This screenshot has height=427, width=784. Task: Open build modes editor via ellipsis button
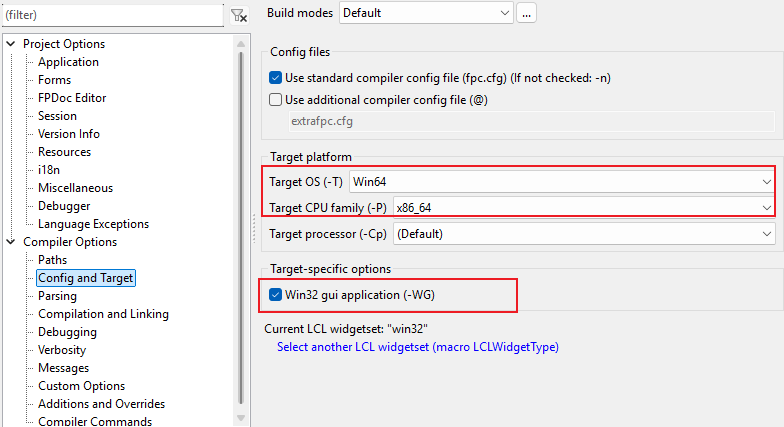click(x=526, y=13)
